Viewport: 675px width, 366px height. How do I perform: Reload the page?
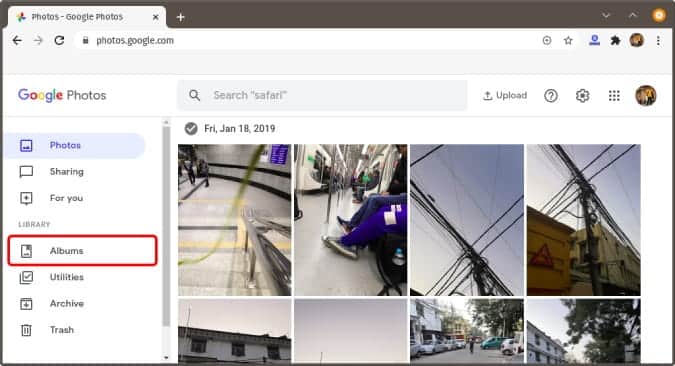59,40
